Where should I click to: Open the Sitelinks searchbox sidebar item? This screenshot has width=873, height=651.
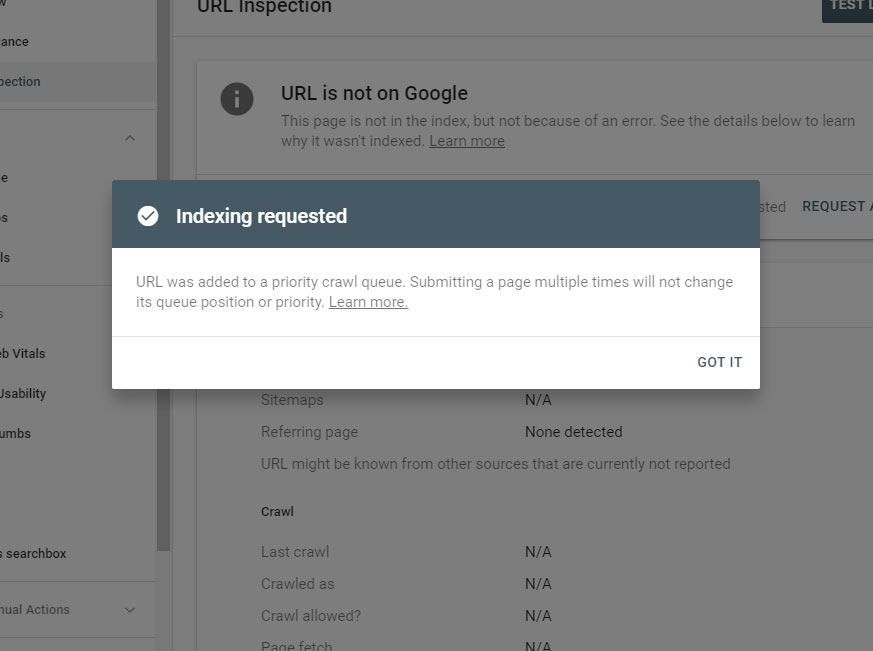click(77, 554)
